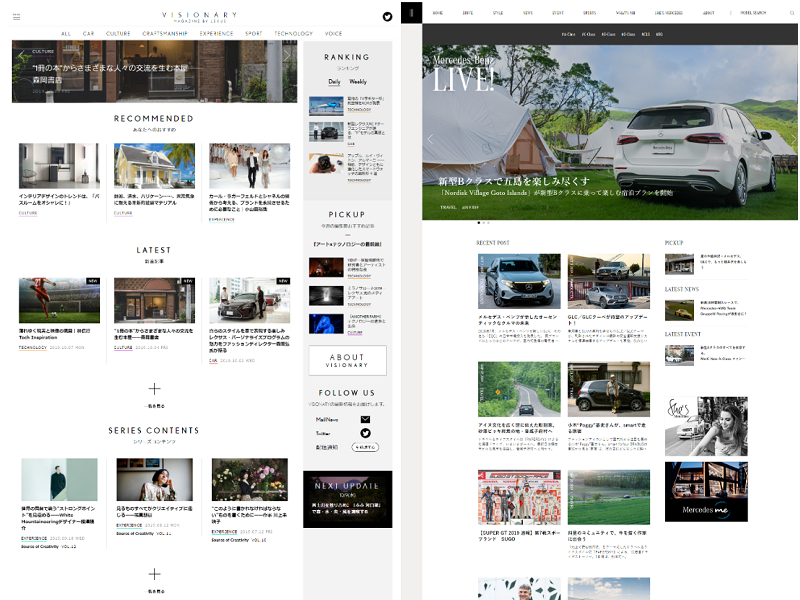Click the search magnifier on Mercedes site
The width and height of the screenshot is (800, 600).
click(792, 13)
